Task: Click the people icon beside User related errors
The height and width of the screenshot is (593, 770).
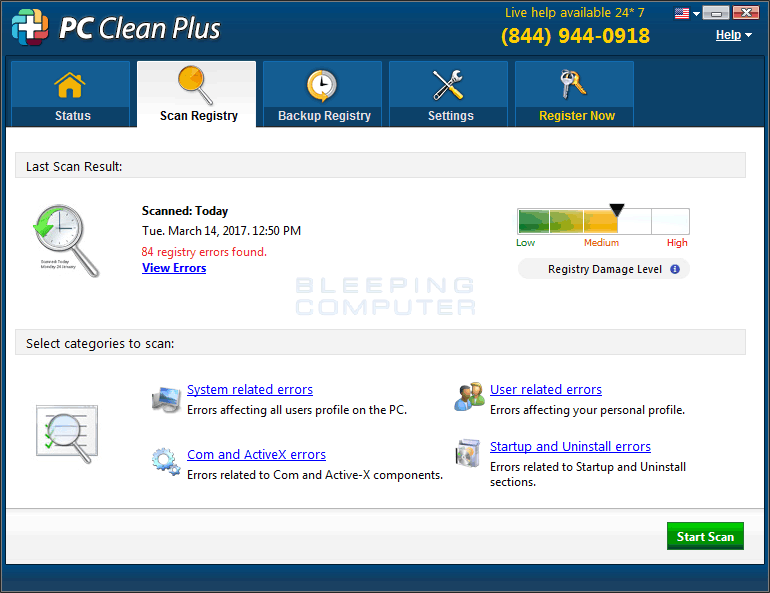Action: click(469, 397)
